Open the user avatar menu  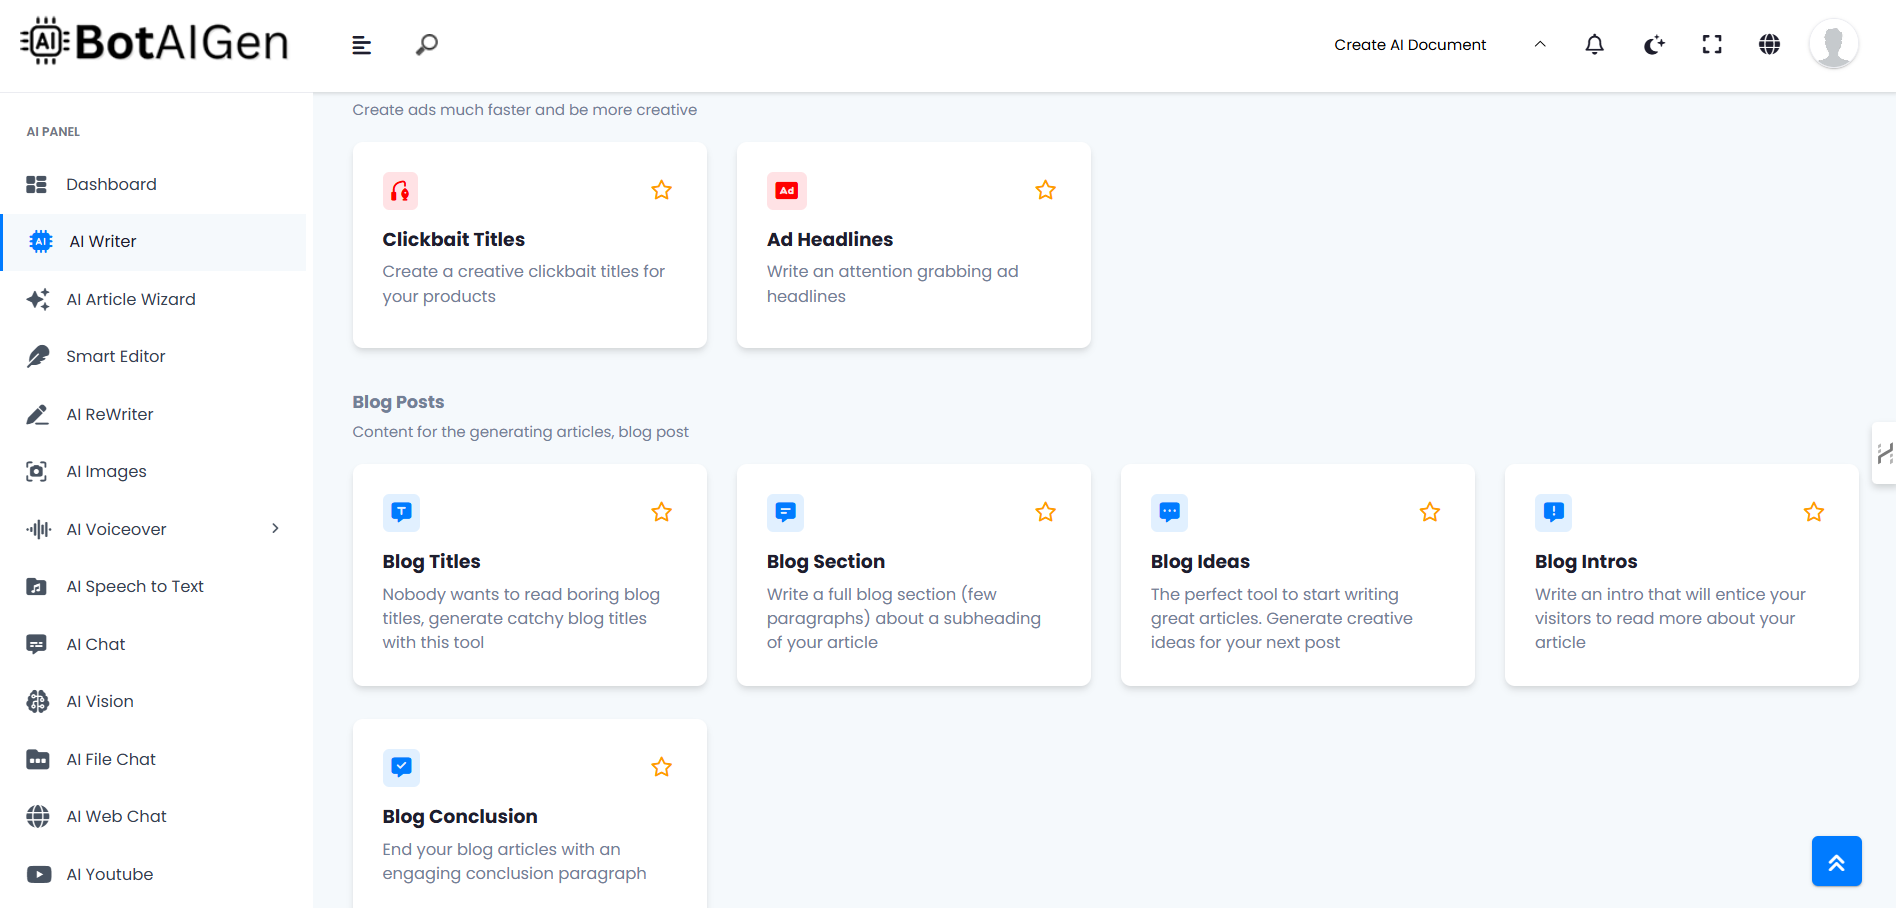1833,45
